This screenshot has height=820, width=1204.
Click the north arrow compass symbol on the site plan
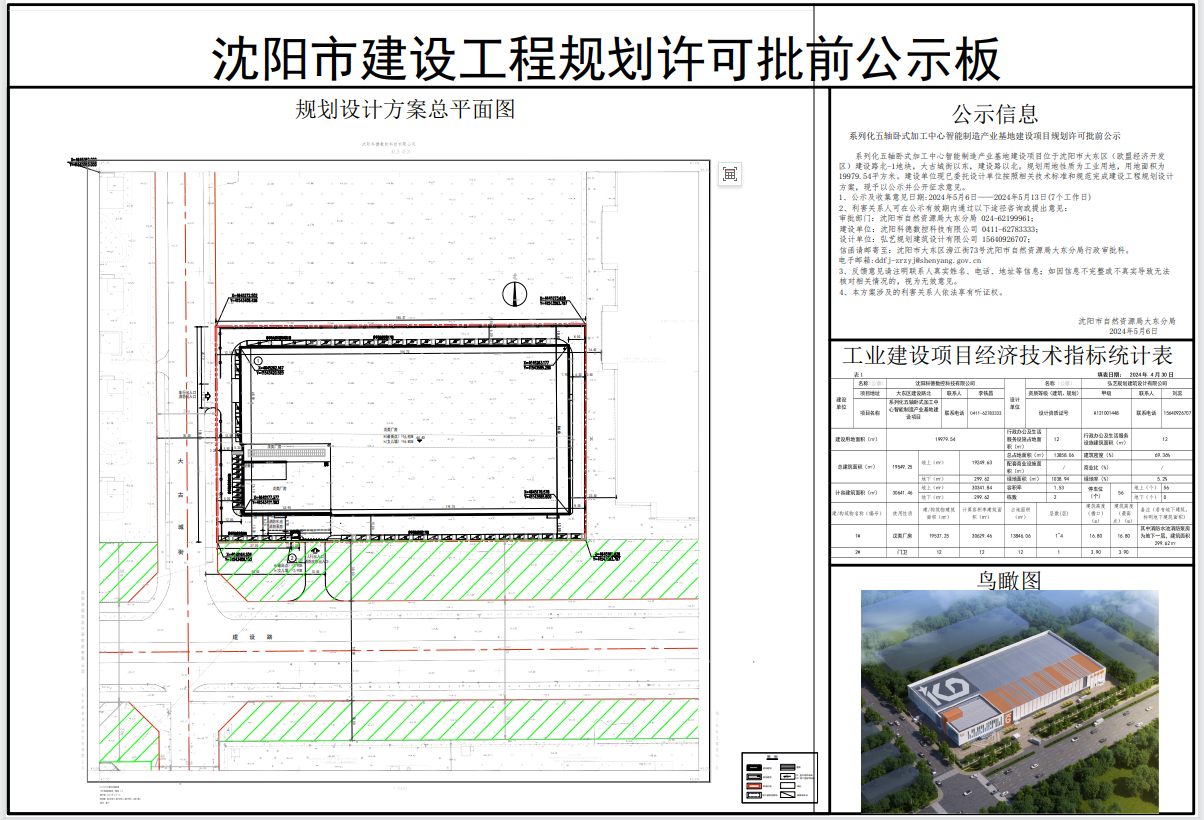coord(515,294)
